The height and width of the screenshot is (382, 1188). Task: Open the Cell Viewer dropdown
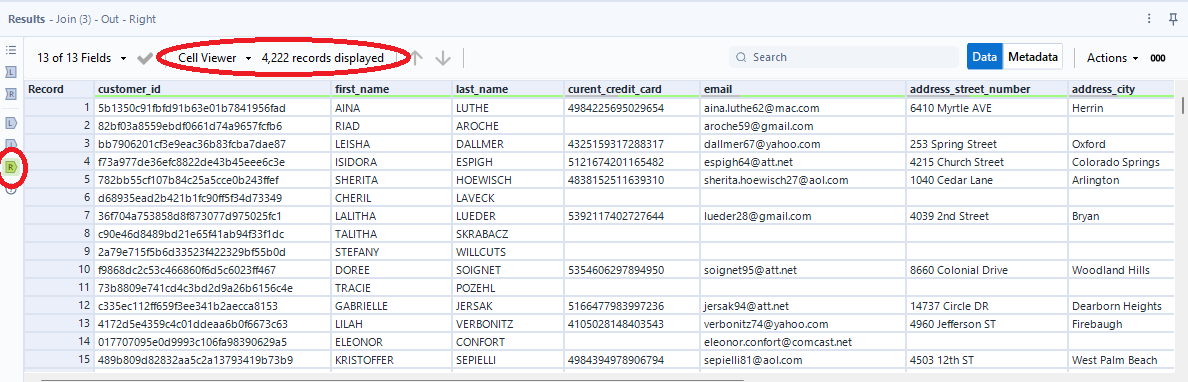pos(215,58)
